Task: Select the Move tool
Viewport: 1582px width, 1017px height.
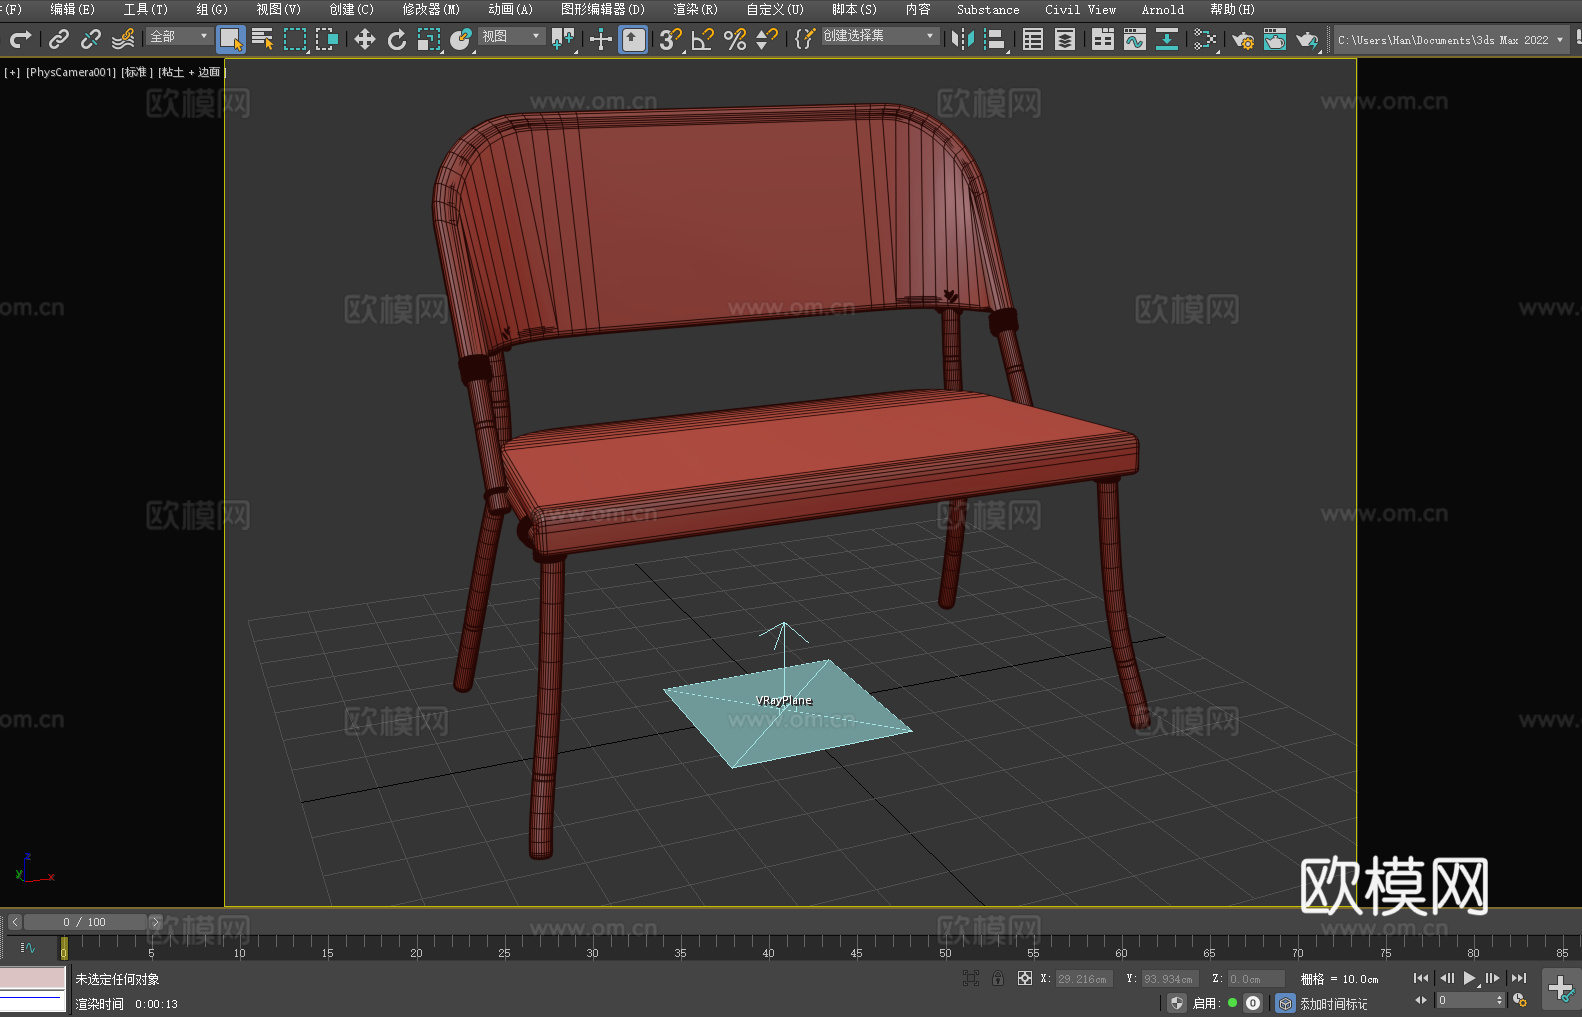Action: click(x=365, y=39)
